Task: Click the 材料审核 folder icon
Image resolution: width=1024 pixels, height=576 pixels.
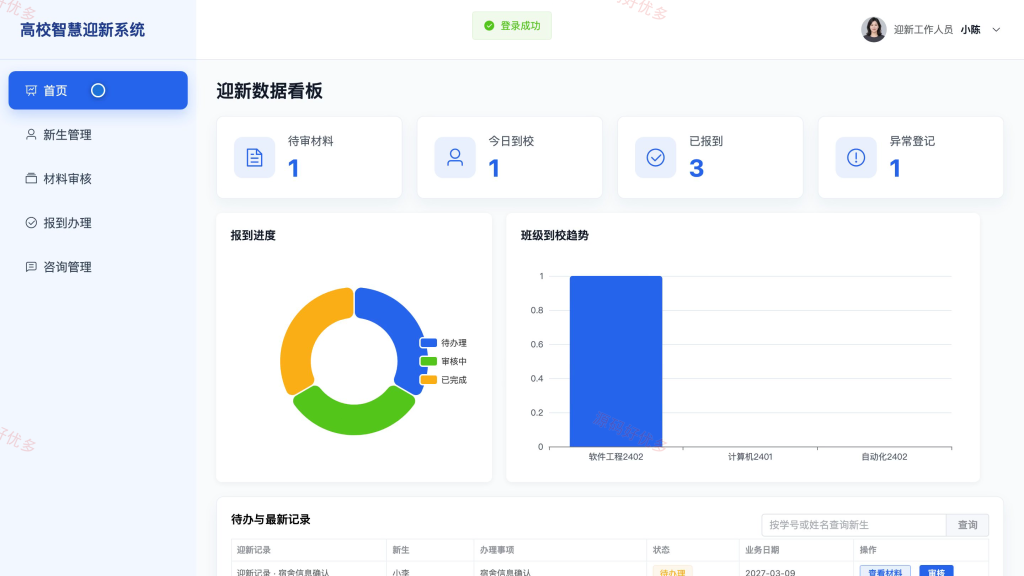Action: [31, 178]
